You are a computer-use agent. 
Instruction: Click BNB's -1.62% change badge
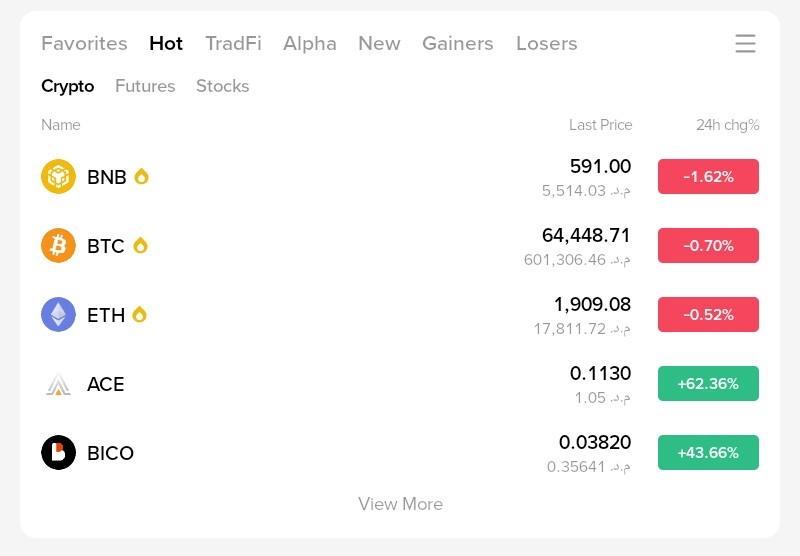point(708,176)
